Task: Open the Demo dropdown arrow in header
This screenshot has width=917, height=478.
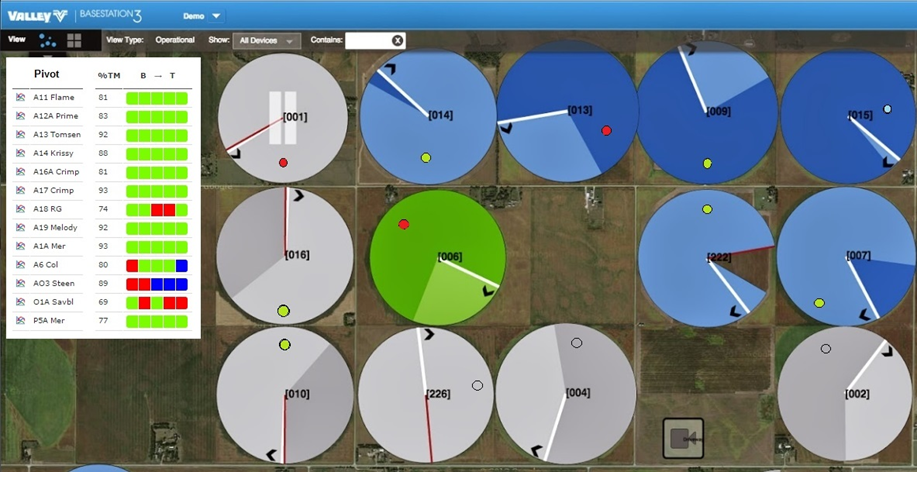Action: pyautogui.click(x=216, y=16)
